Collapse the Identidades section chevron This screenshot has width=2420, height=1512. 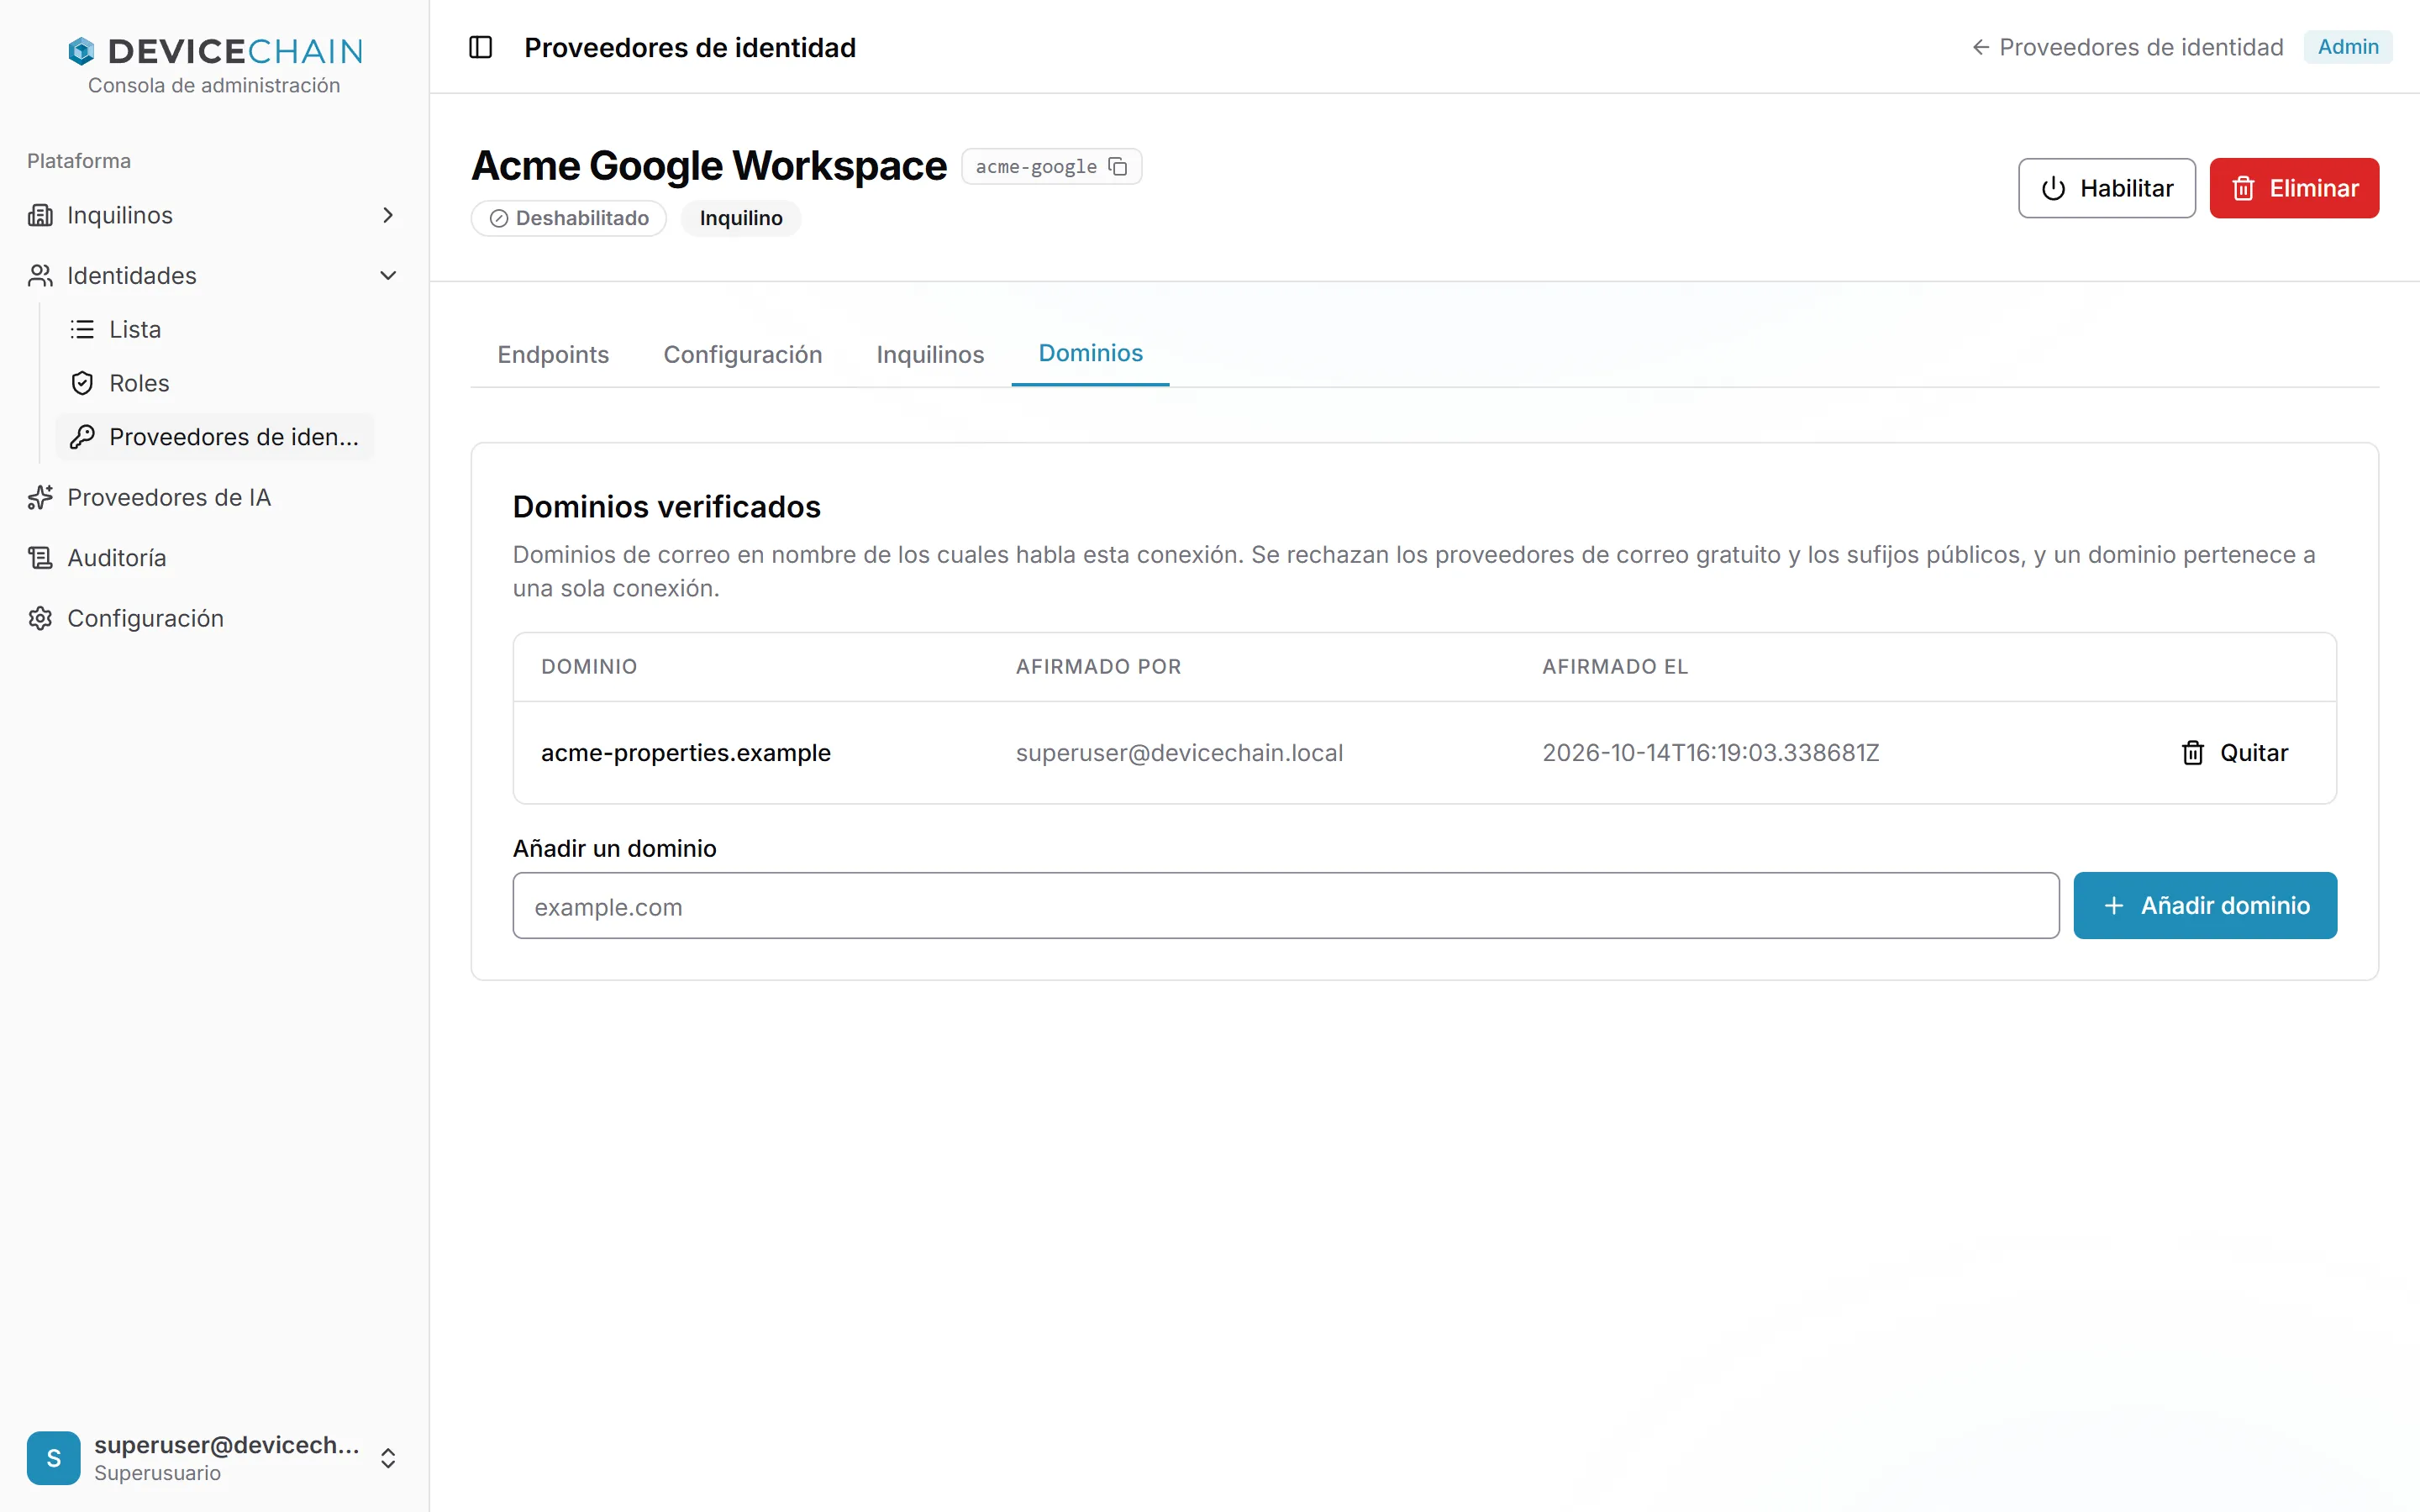pos(388,275)
